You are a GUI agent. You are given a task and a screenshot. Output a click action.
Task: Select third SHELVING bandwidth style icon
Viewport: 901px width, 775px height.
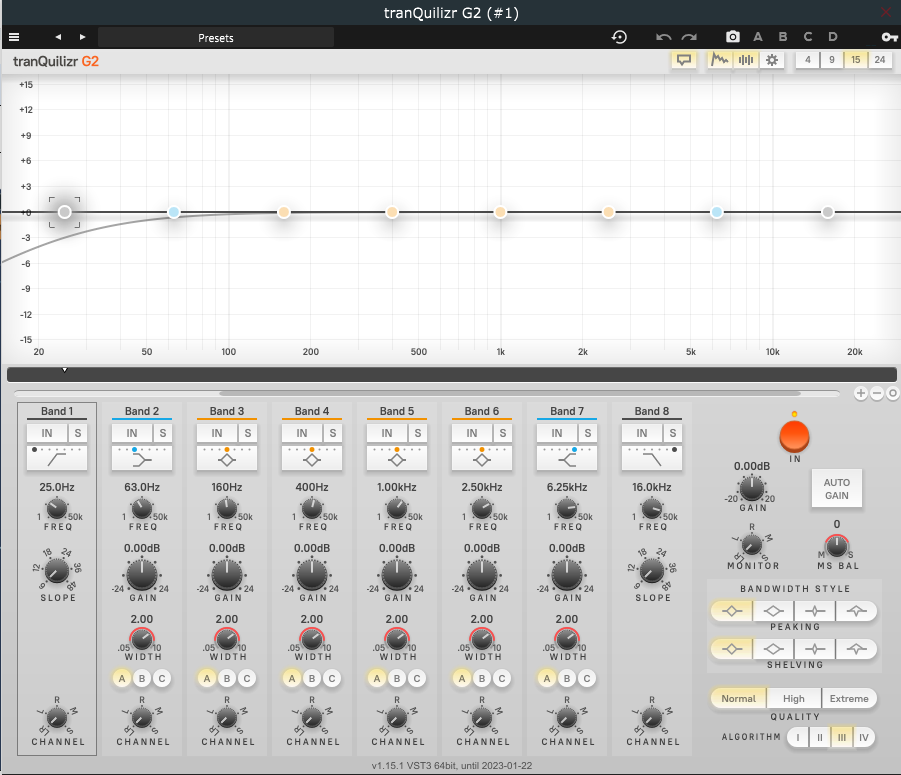tap(815, 649)
